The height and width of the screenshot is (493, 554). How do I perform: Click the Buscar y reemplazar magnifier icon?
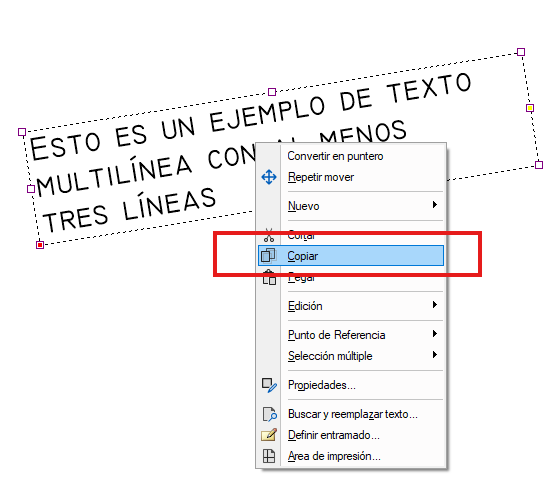[269, 414]
